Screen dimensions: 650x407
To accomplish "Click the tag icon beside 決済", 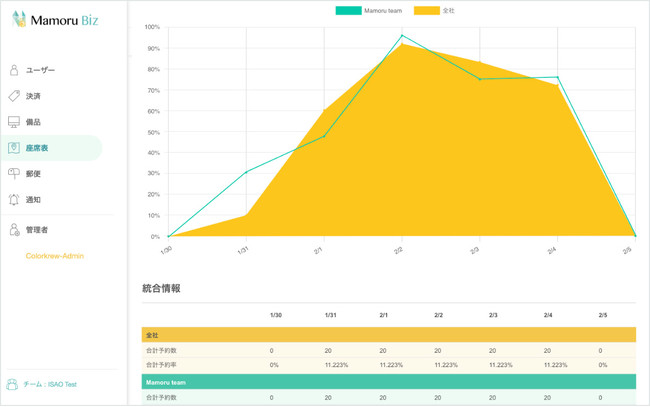I will coord(14,96).
